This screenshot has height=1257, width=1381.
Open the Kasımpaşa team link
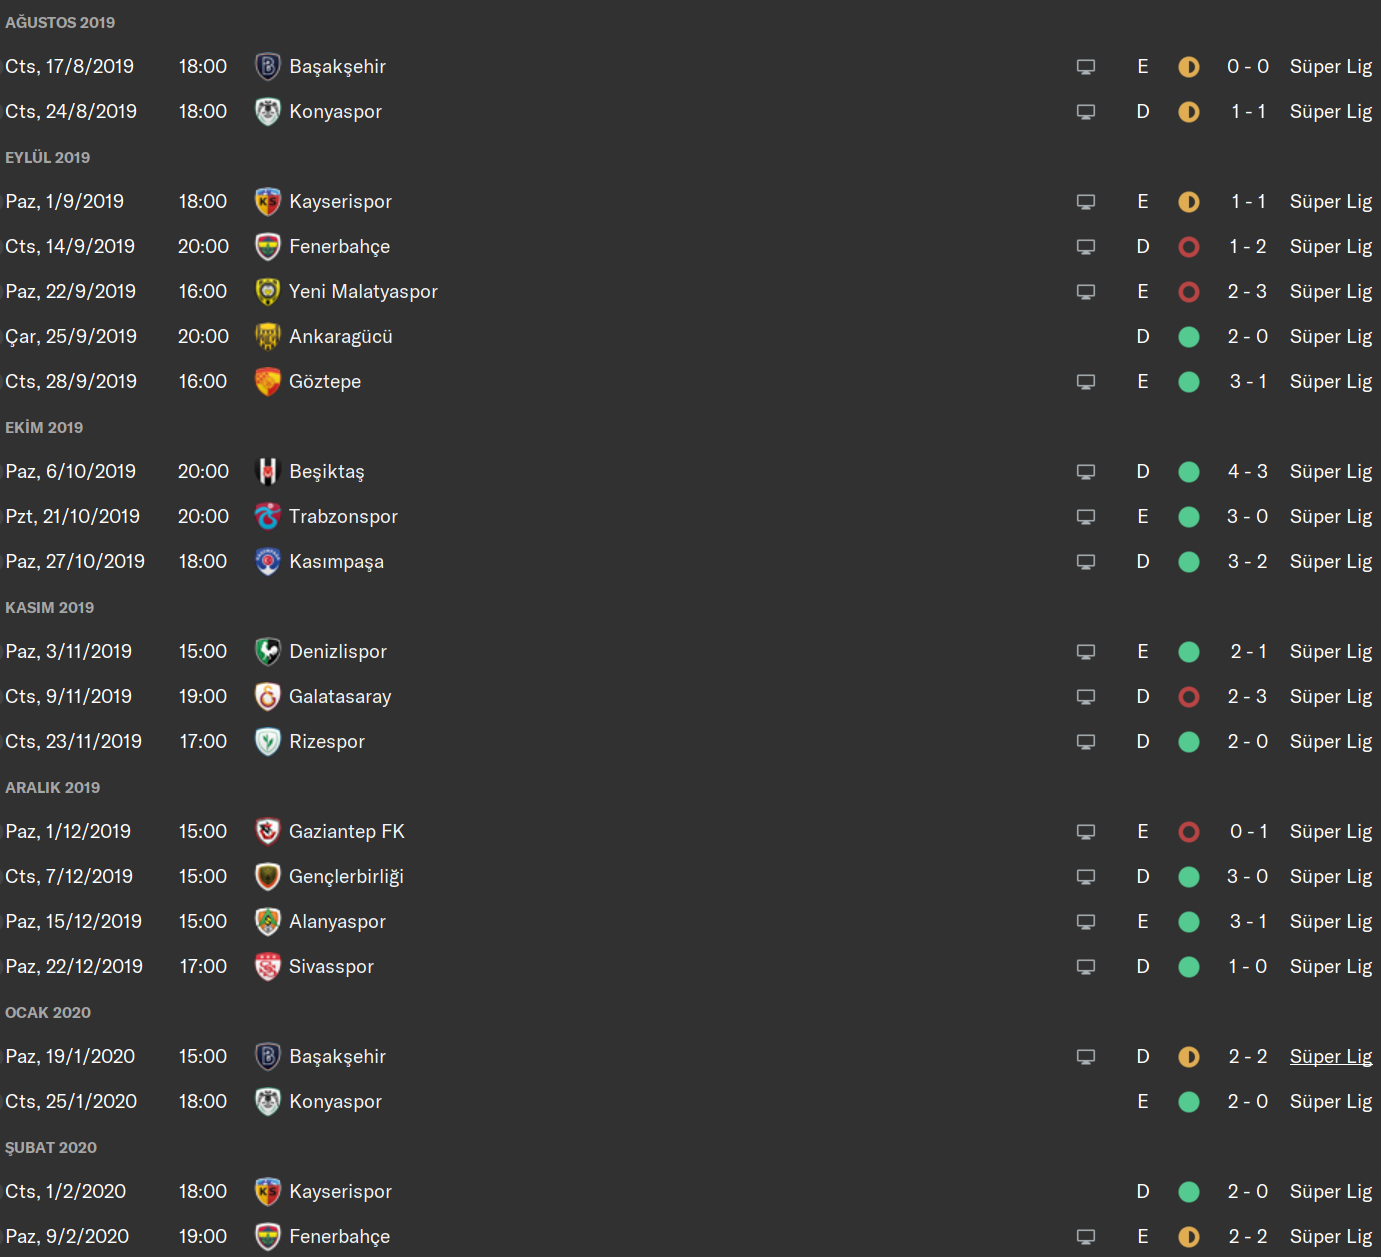tap(336, 562)
